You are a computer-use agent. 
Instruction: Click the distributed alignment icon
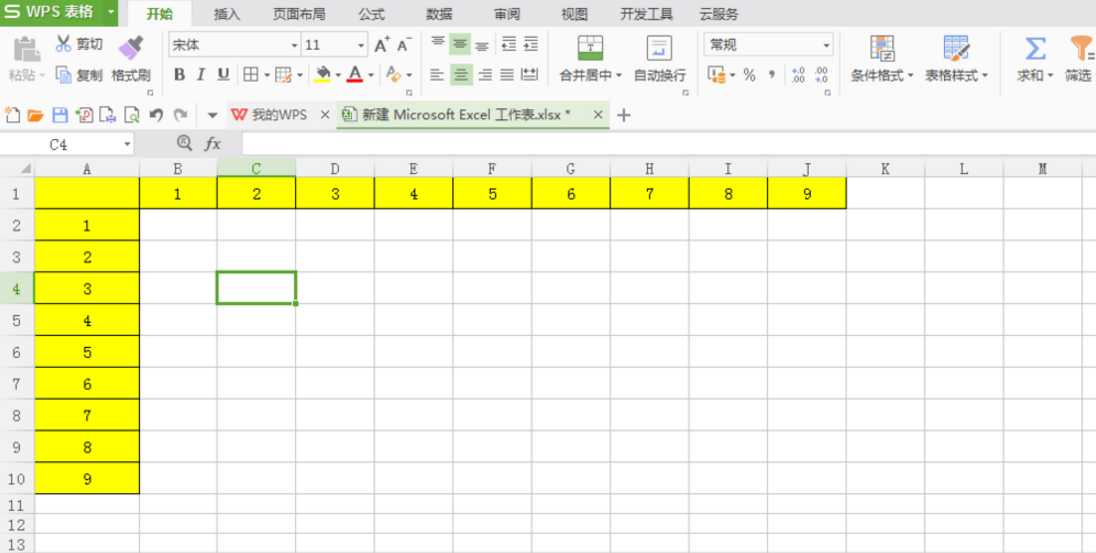[x=531, y=74]
